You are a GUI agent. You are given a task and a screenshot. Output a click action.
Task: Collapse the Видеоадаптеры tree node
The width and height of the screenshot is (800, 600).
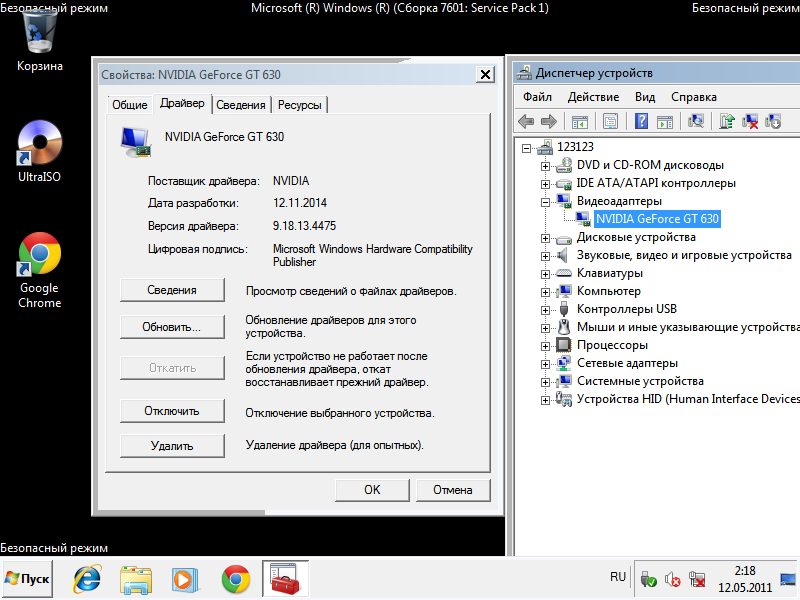pyautogui.click(x=545, y=201)
